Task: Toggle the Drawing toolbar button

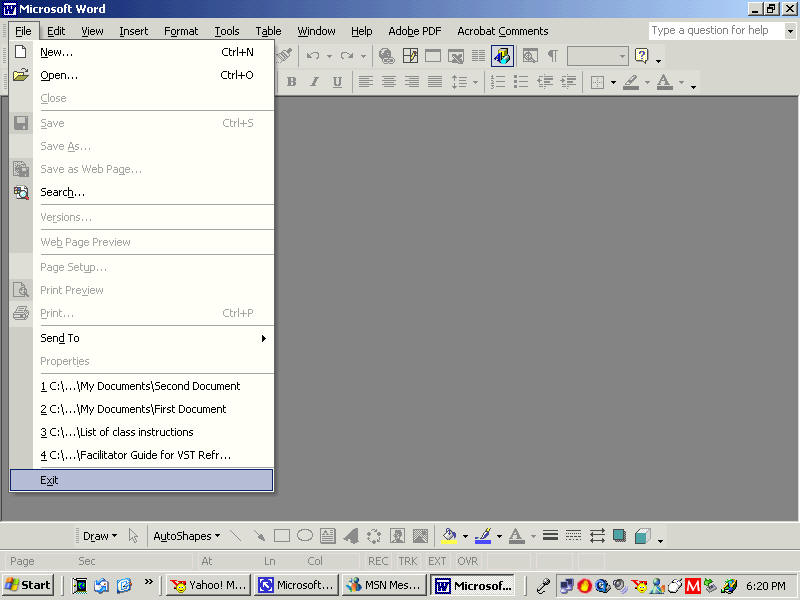Action: (x=502, y=56)
